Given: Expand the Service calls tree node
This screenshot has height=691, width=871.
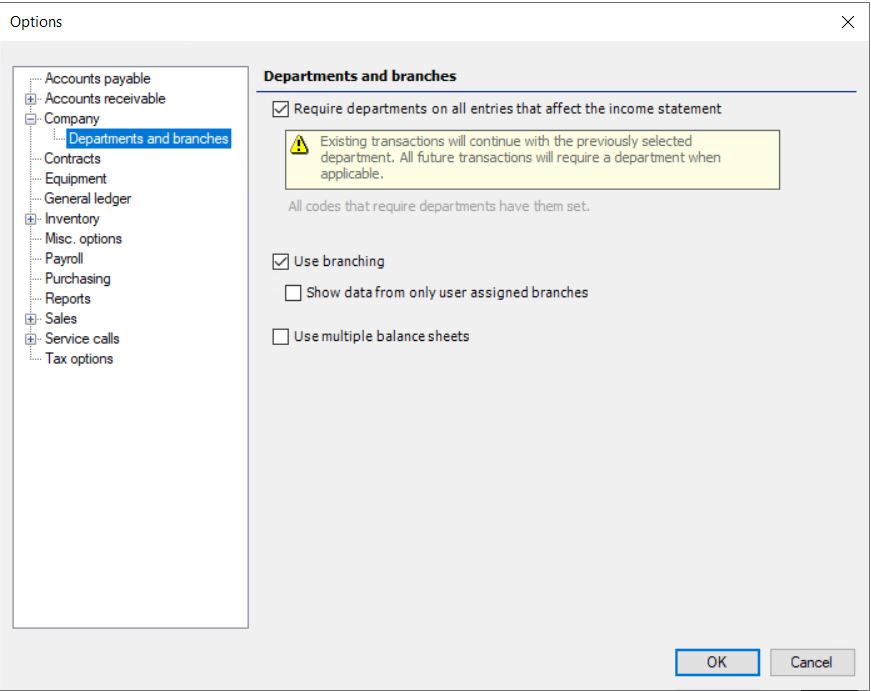Looking at the screenshot, I should [31, 339].
